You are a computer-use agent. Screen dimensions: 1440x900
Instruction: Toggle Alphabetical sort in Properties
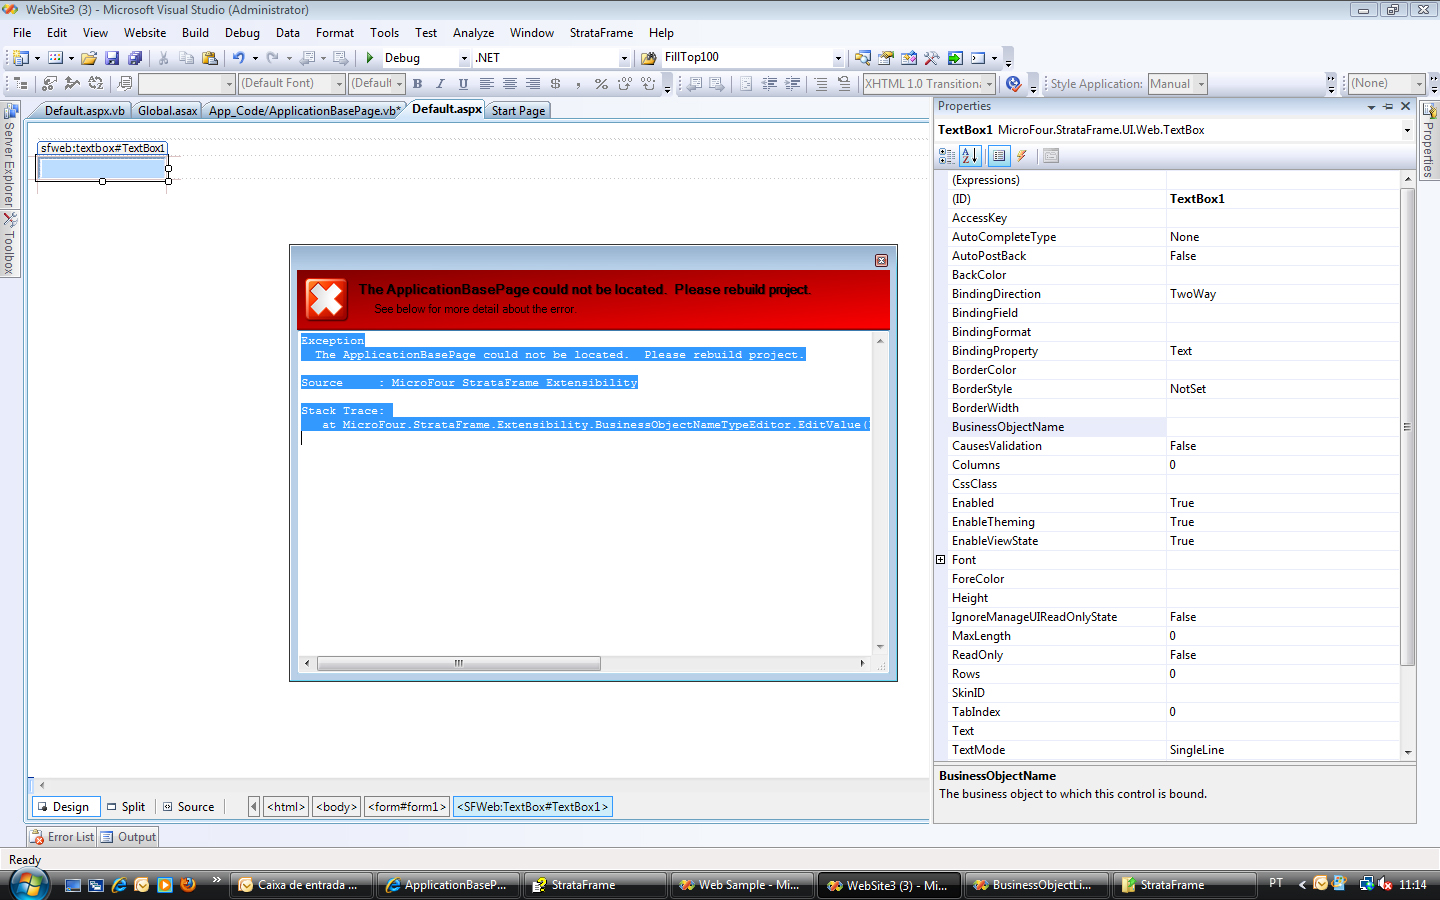(x=970, y=156)
